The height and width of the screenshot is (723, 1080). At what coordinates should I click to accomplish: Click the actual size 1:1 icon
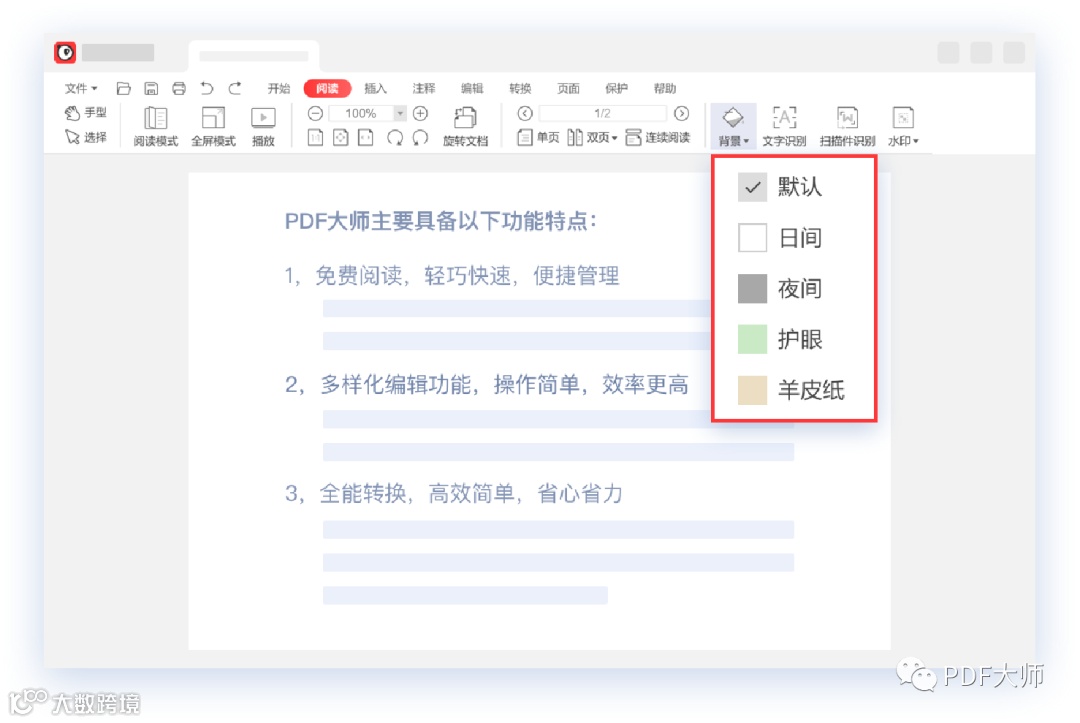(315, 138)
